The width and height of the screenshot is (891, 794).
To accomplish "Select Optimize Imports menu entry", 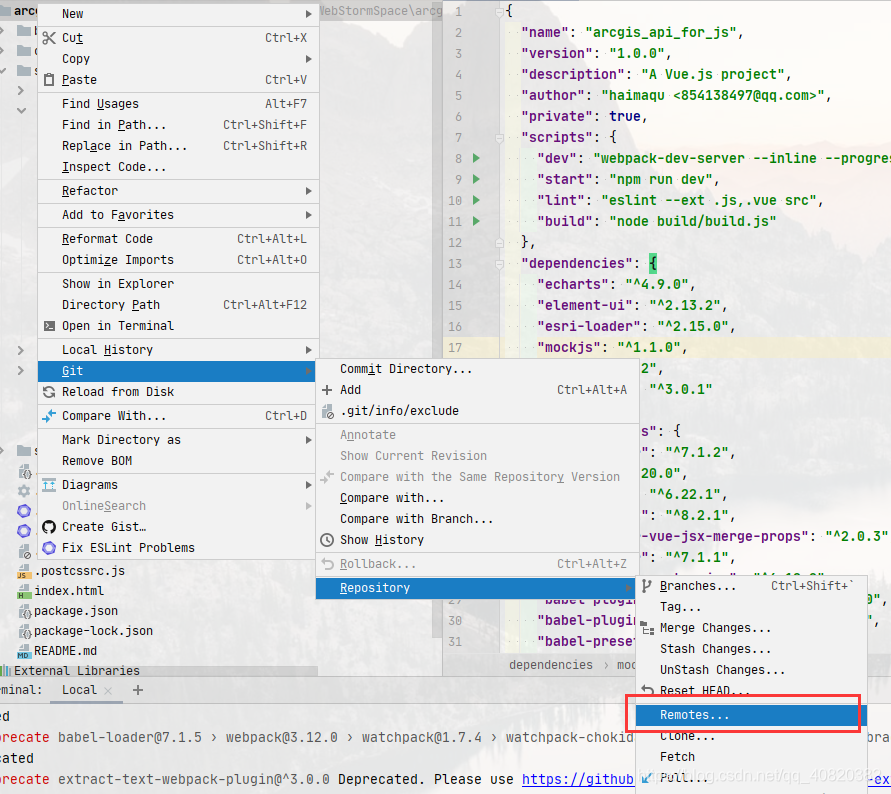I will pos(178,260).
